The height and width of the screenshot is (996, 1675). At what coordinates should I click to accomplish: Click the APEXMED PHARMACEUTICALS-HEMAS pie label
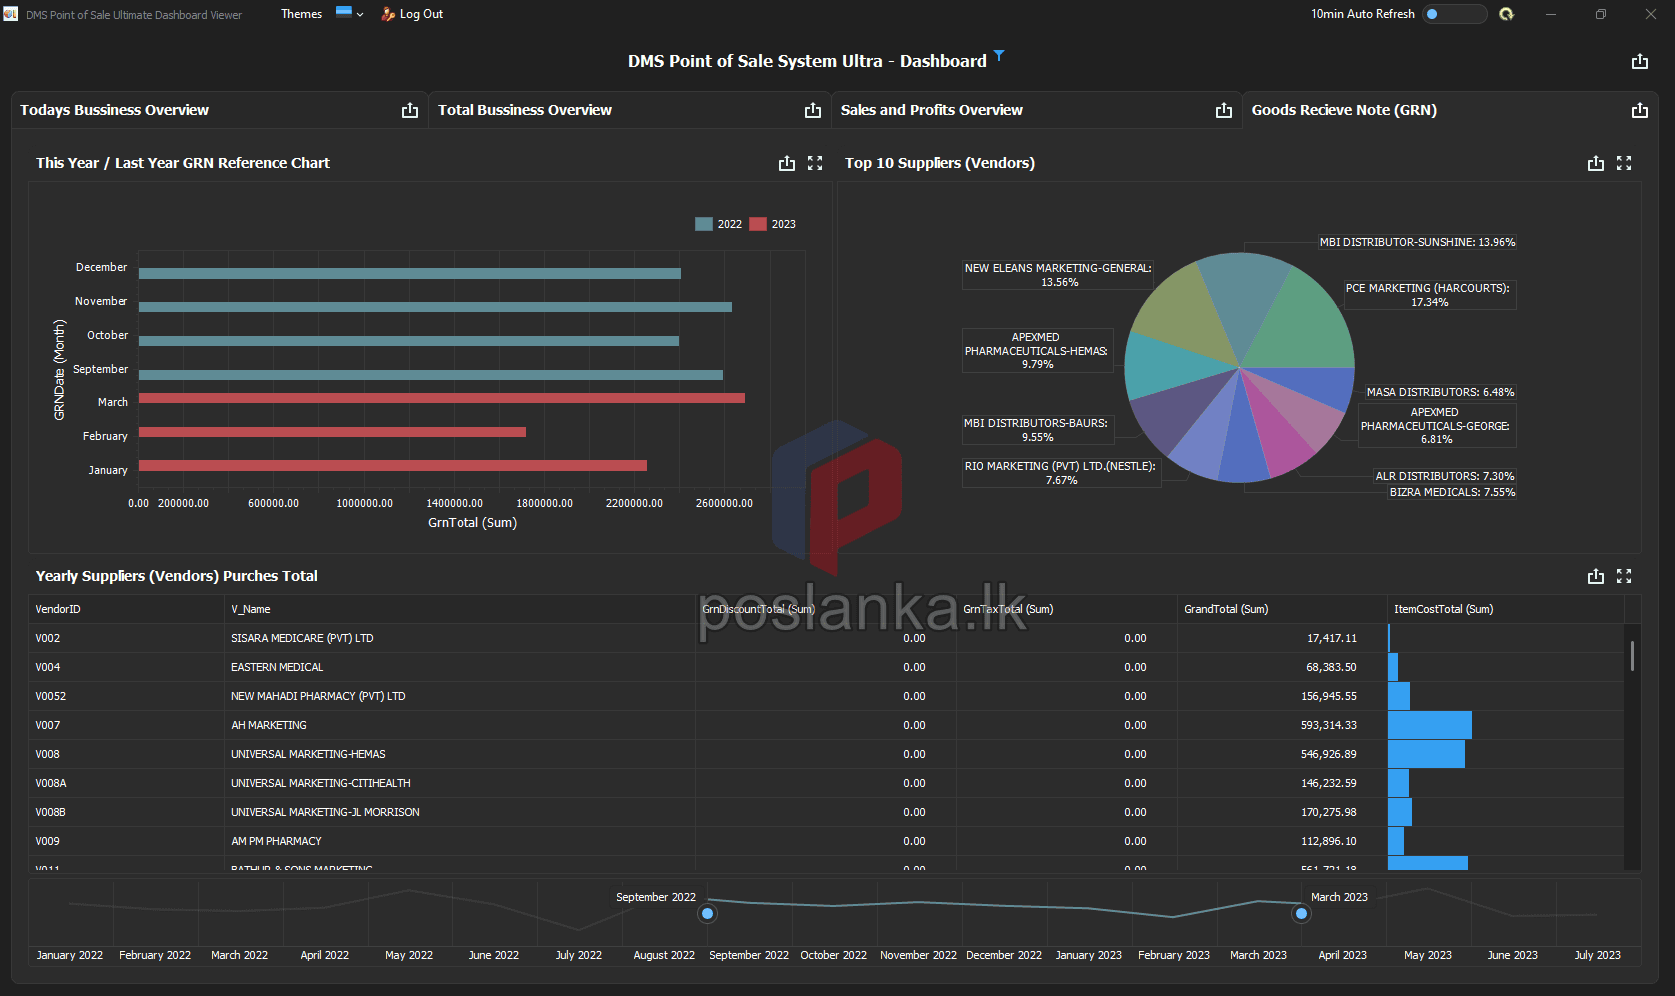coord(1037,351)
